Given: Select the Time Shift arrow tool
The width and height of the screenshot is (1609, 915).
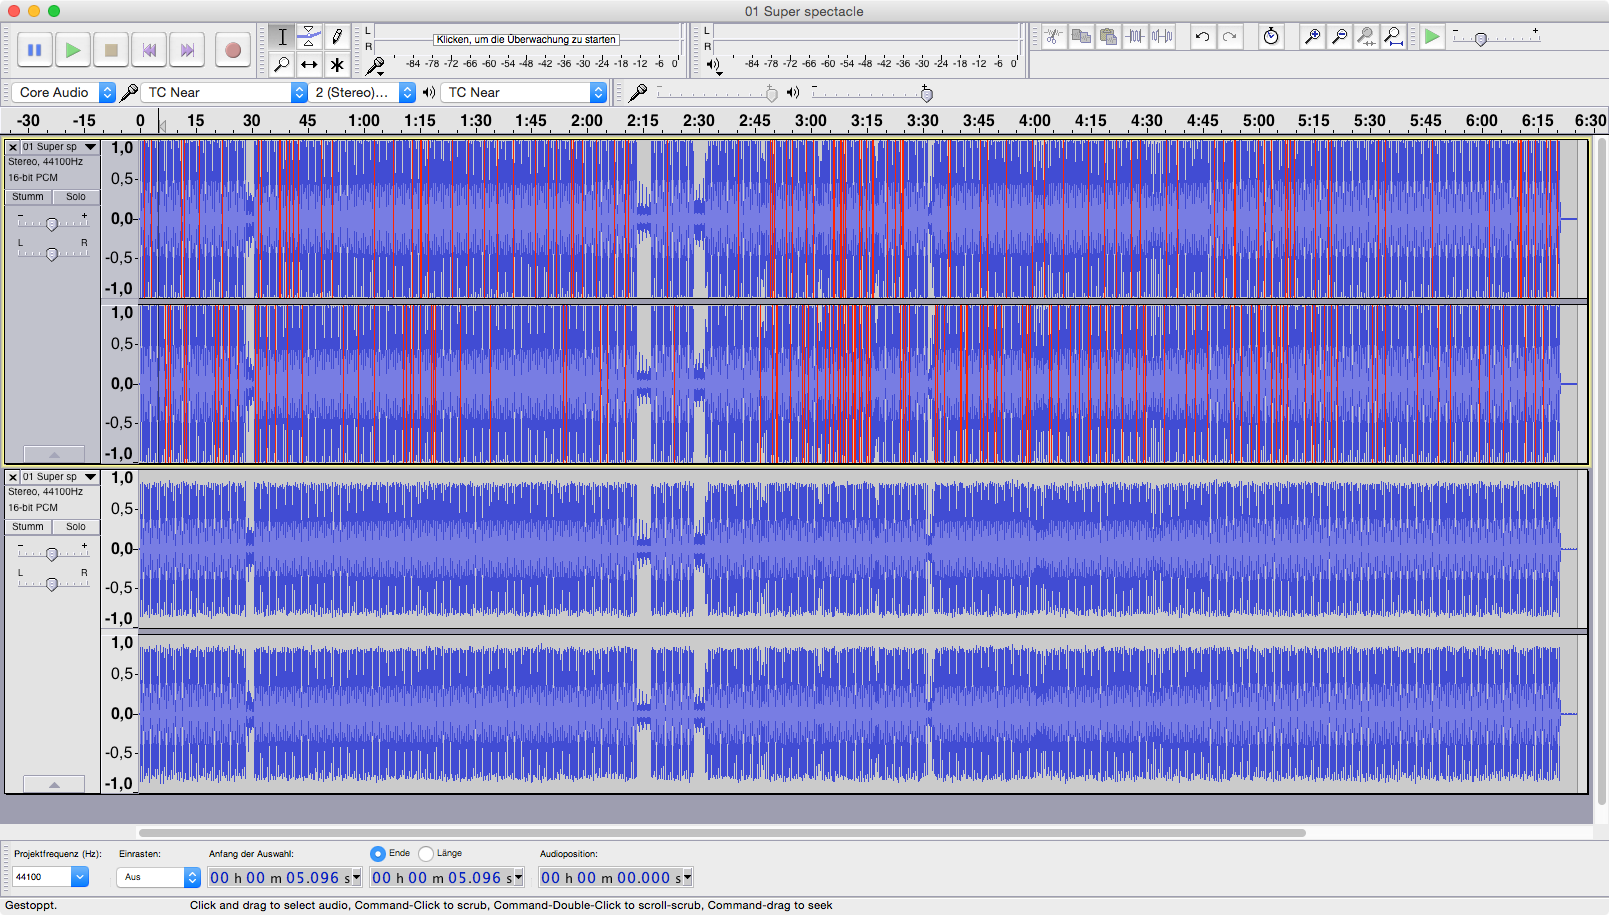Looking at the screenshot, I should tap(310, 65).
